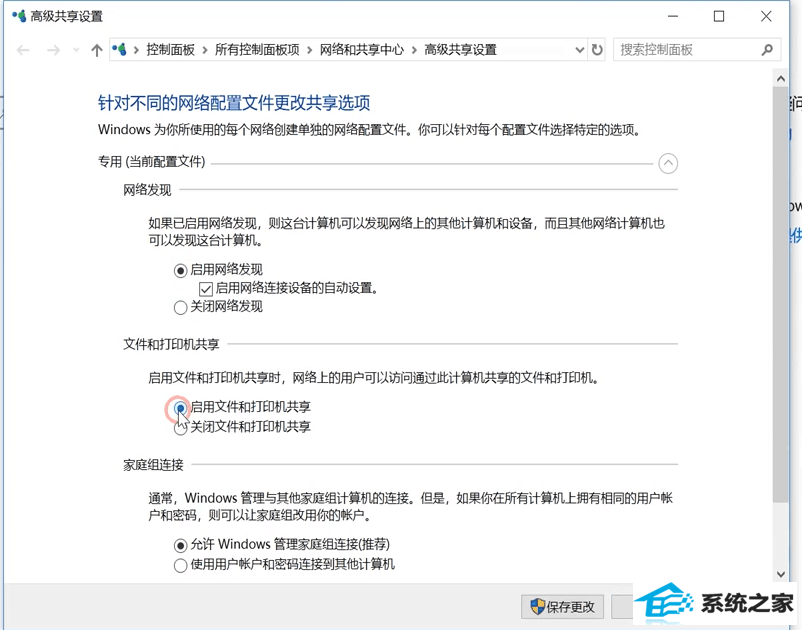Close the 高级共享设置 window
The image size is (802, 630).
766,16
